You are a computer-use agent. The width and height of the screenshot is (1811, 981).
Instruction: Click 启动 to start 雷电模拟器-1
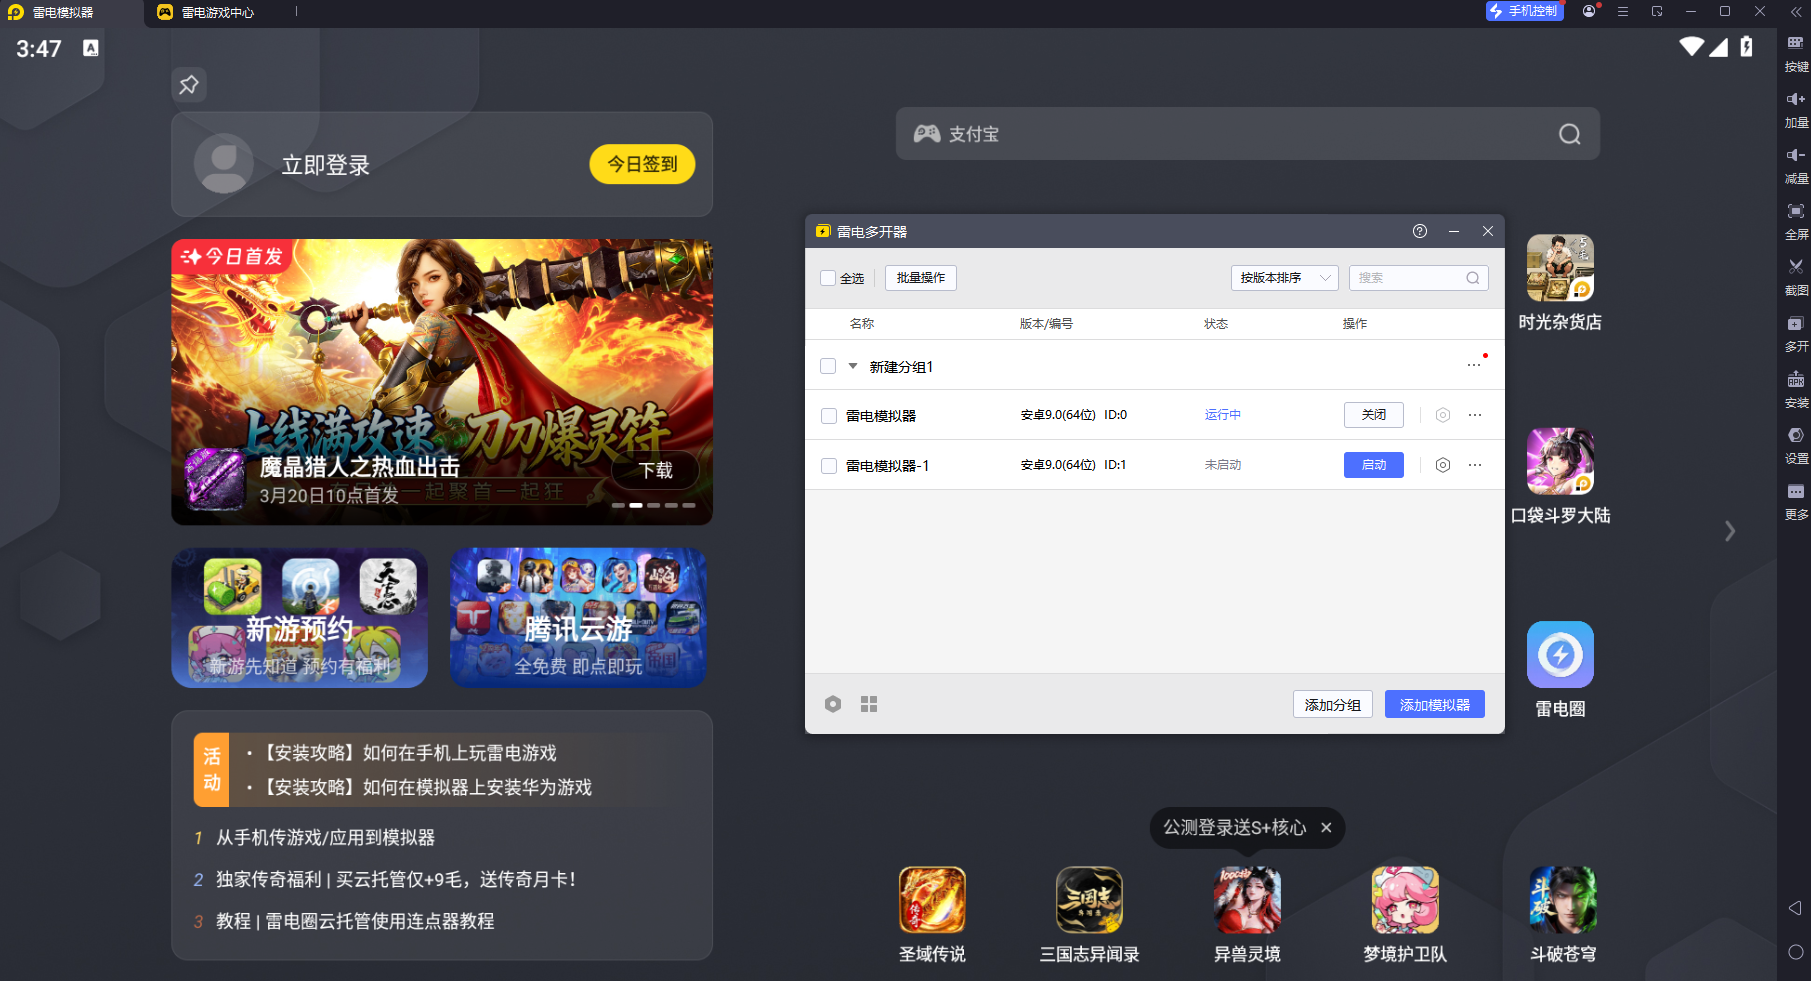tap(1374, 465)
